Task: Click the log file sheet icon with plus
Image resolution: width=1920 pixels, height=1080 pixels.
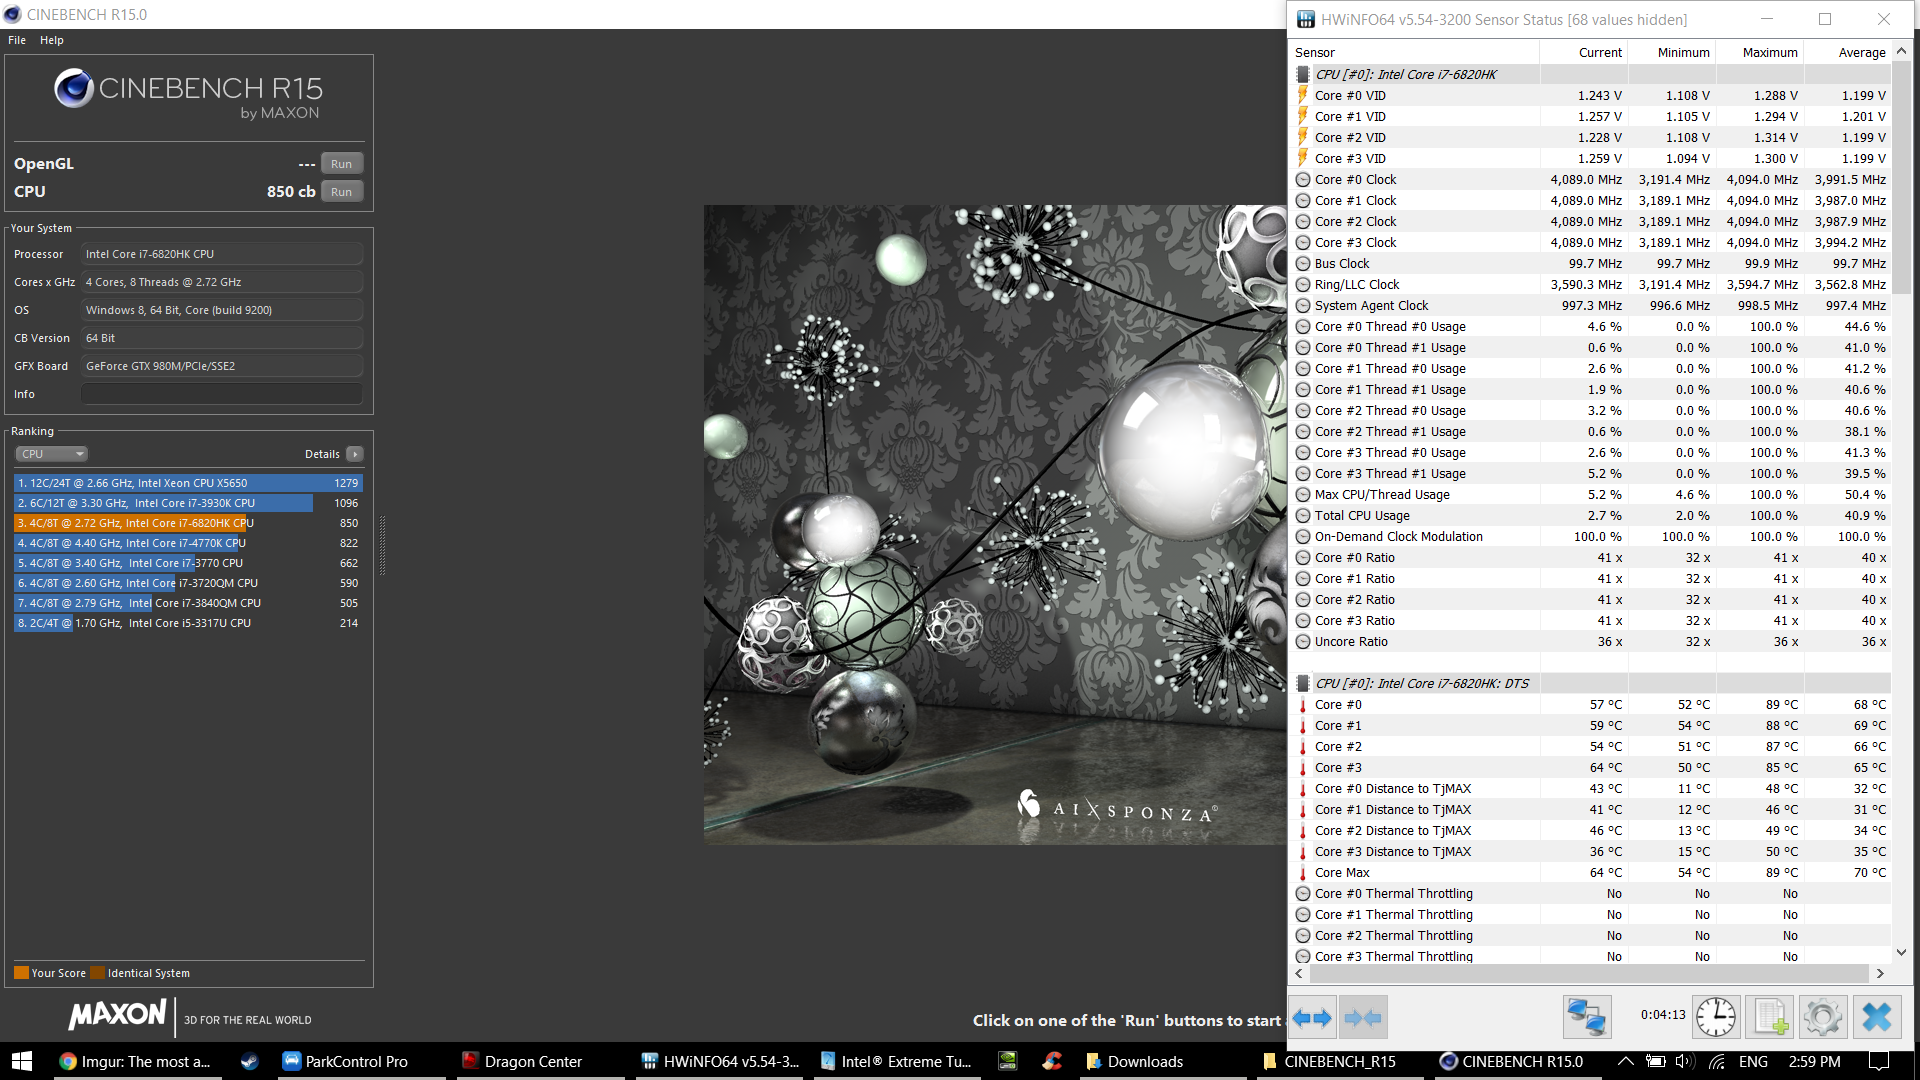Action: point(1769,1018)
